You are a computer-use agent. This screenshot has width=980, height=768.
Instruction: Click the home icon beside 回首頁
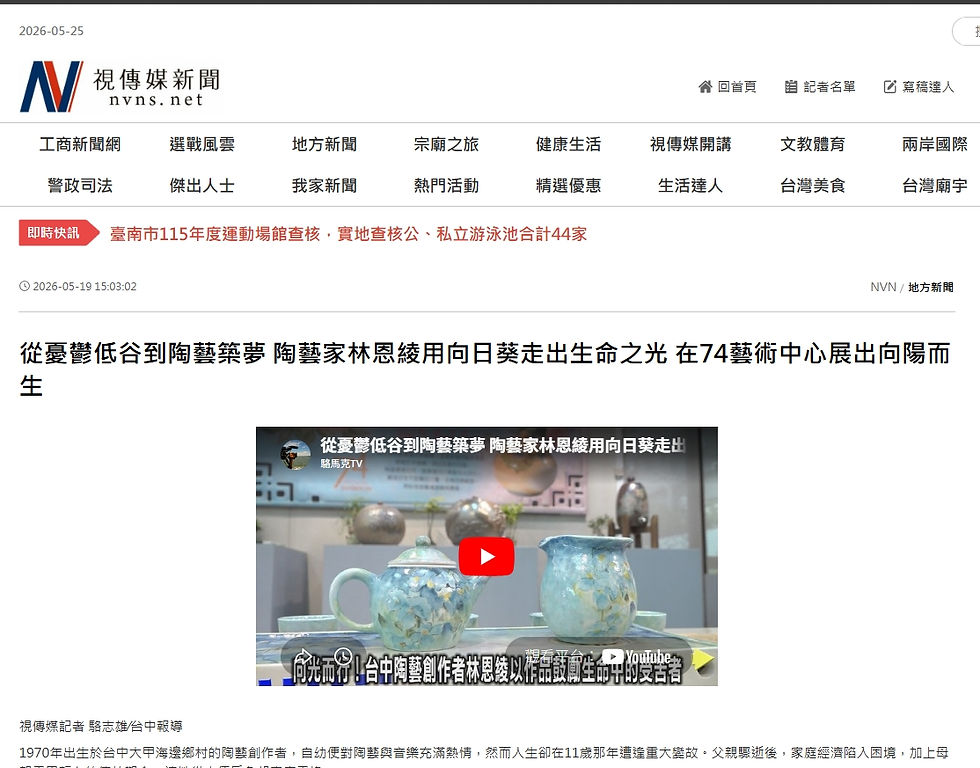tap(705, 87)
